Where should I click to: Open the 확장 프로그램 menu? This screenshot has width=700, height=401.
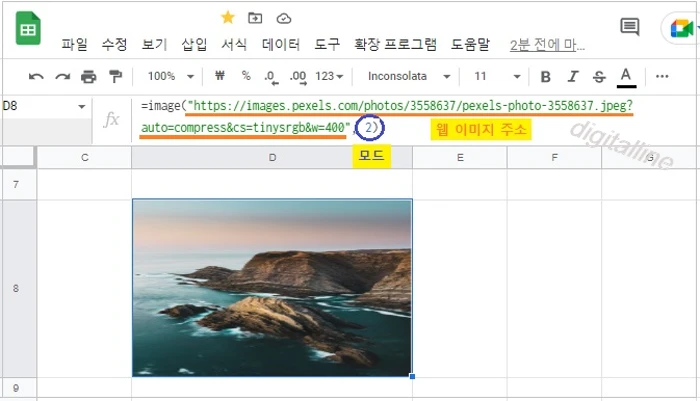[395, 44]
